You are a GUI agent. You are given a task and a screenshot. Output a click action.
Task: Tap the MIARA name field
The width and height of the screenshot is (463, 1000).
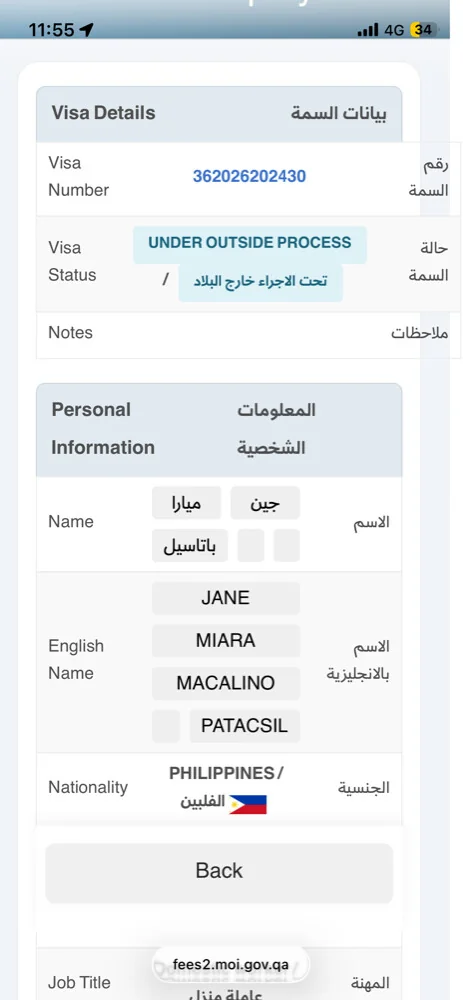click(x=226, y=641)
